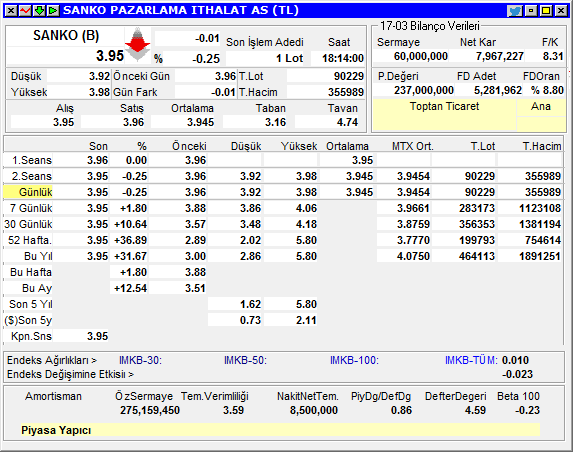
Task: Click the Ana market field
Action: click(541, 107)
